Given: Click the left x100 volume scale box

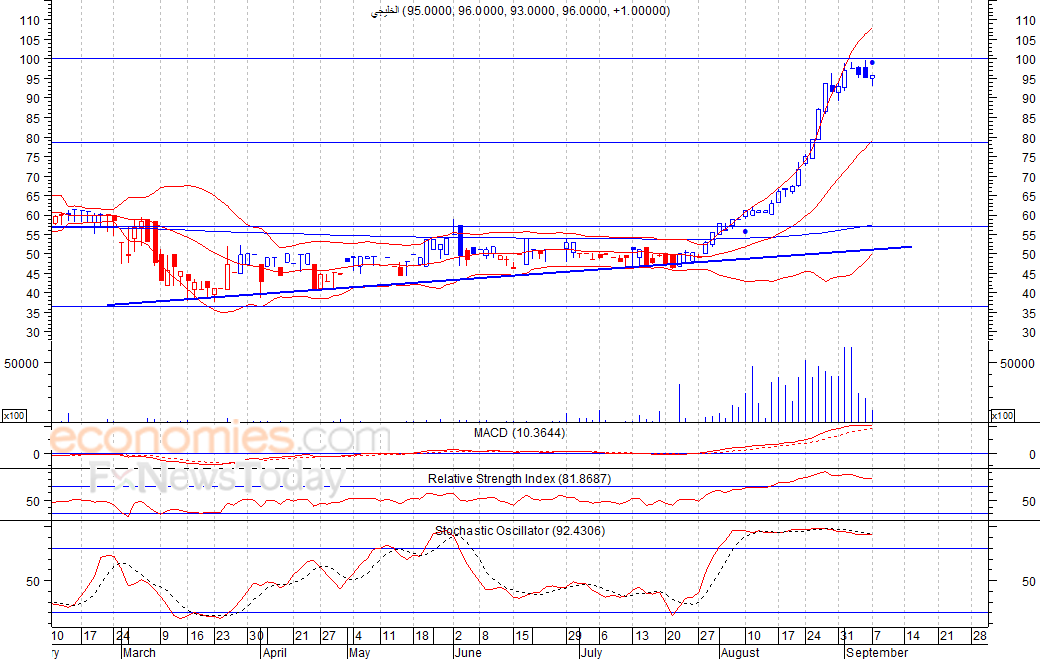Looking at the screenshot, I should click(x=14, y=415).
